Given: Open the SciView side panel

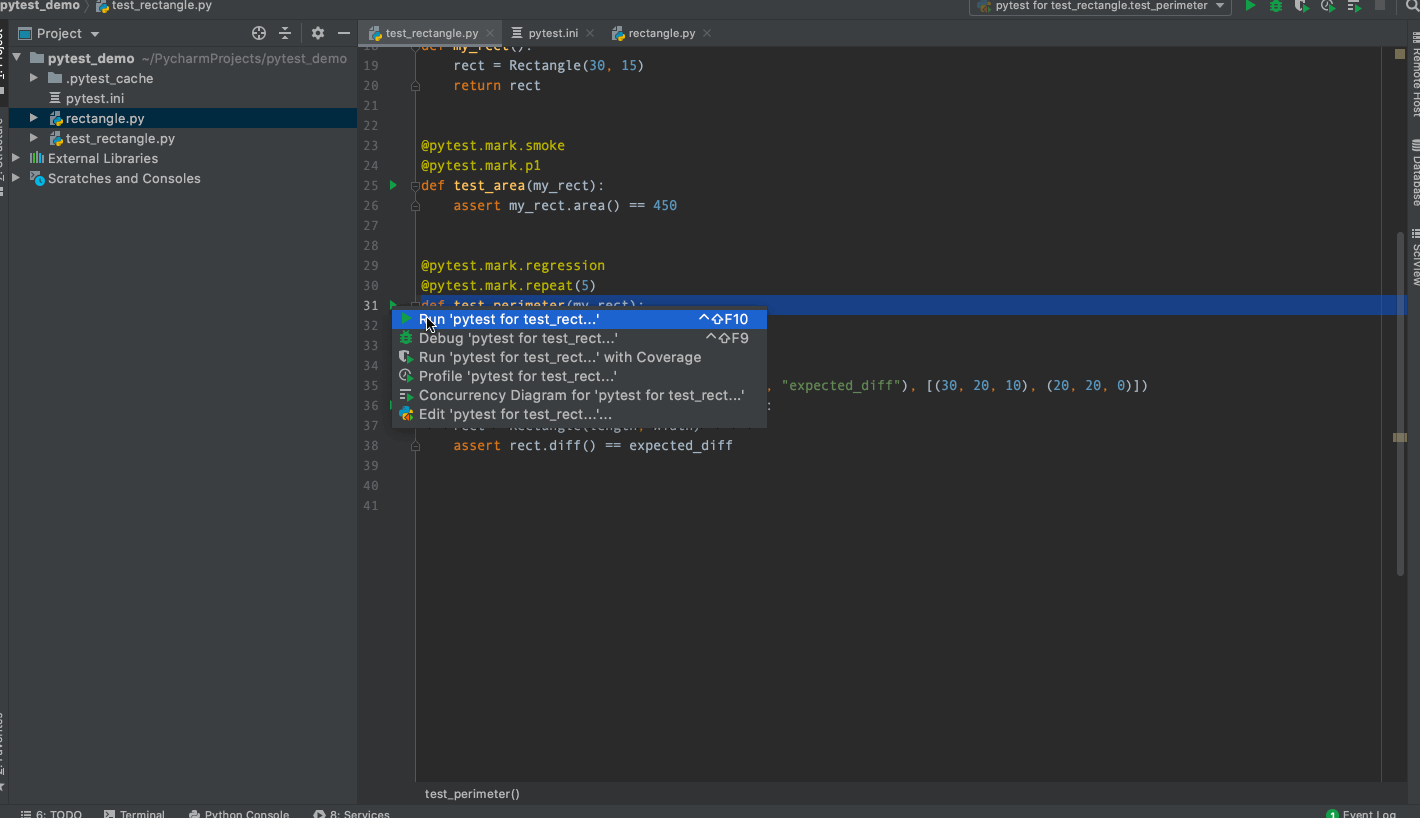Looking at the screenshot, I should [1414, 257].
